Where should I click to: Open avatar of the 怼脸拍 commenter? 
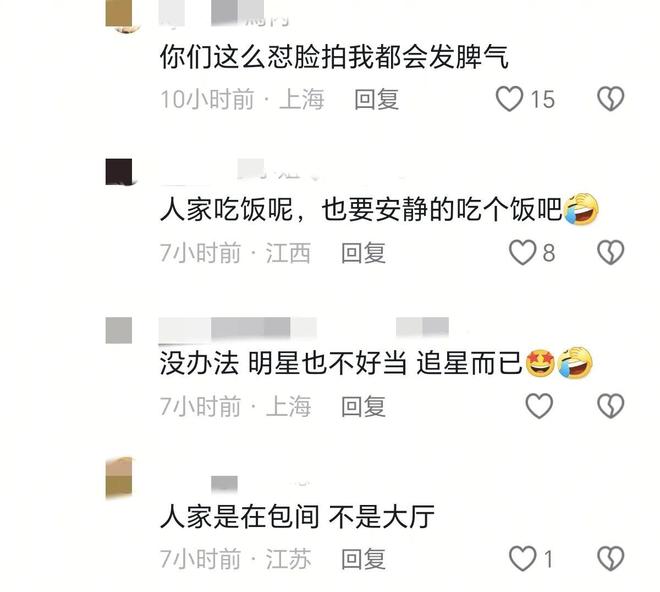click(x=119, y=16)
